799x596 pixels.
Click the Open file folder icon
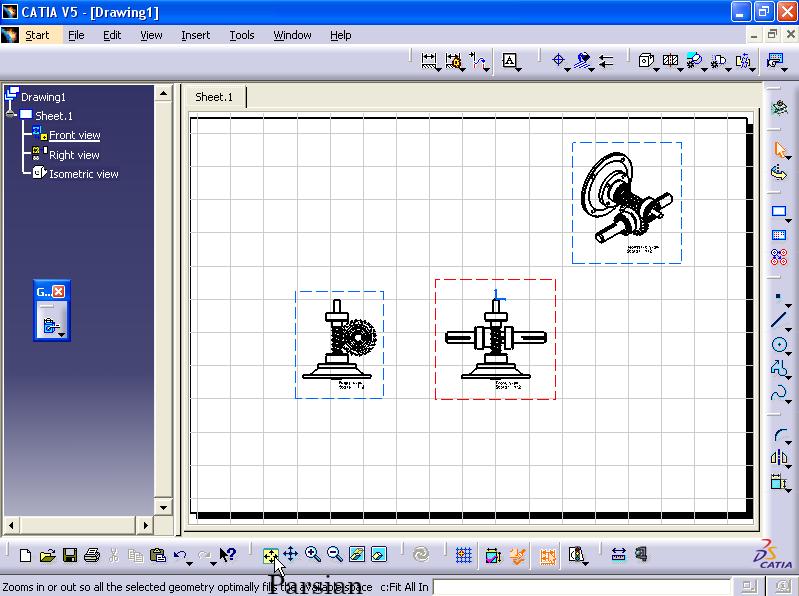47,555
